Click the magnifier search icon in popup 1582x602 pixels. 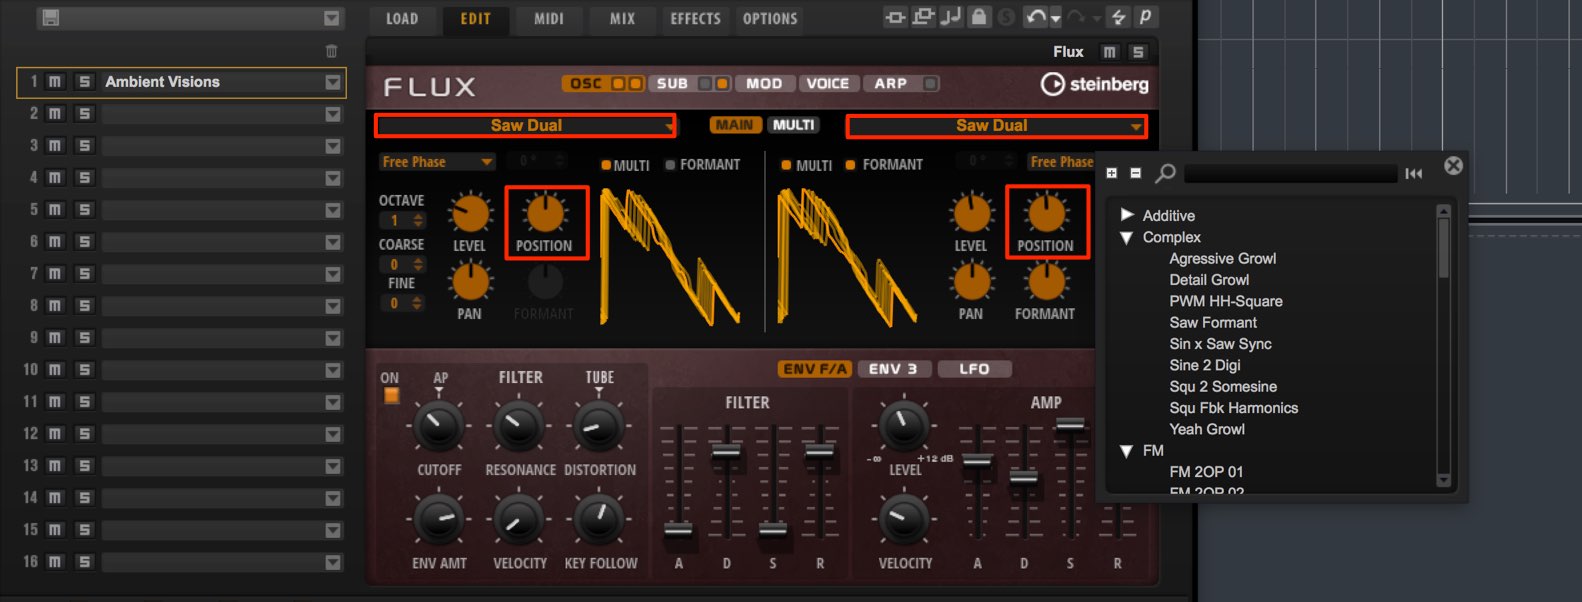[x=1165, y=173]
